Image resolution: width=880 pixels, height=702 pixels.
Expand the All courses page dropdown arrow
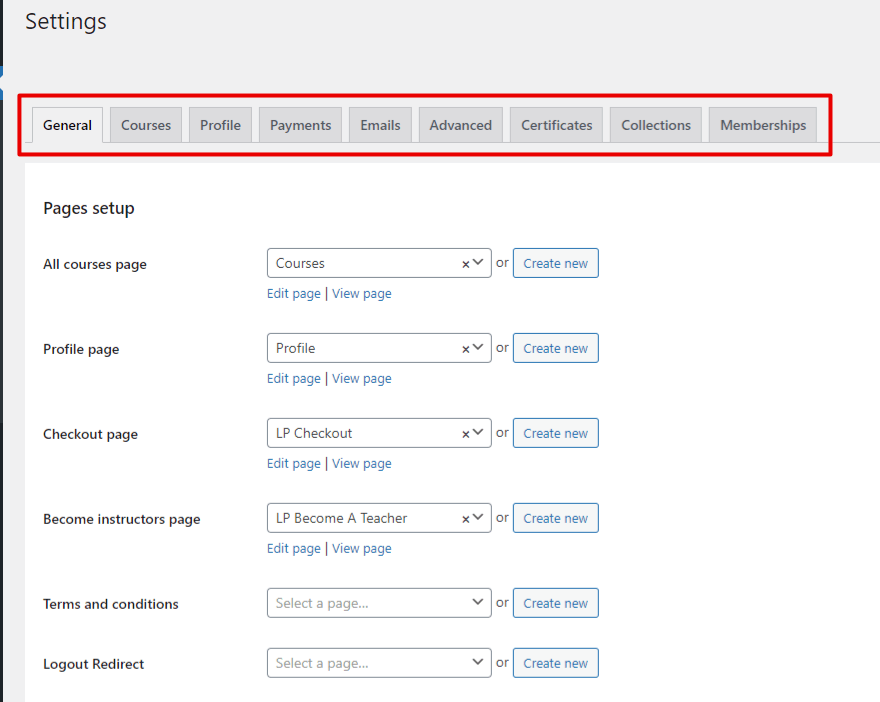478,263
